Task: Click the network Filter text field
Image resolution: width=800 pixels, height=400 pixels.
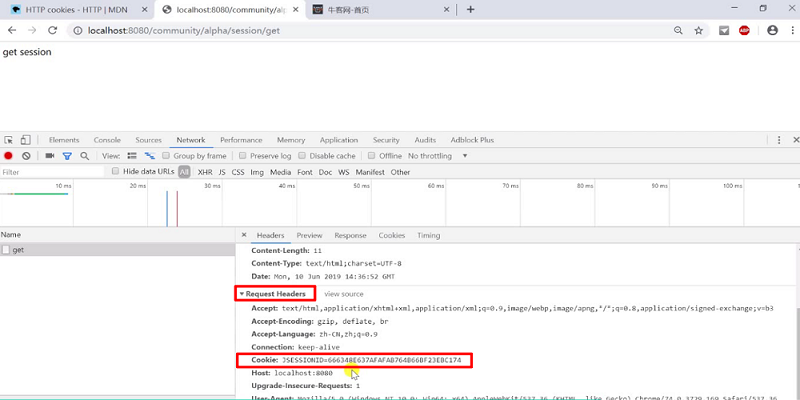Action: click(x=52, y=172)
